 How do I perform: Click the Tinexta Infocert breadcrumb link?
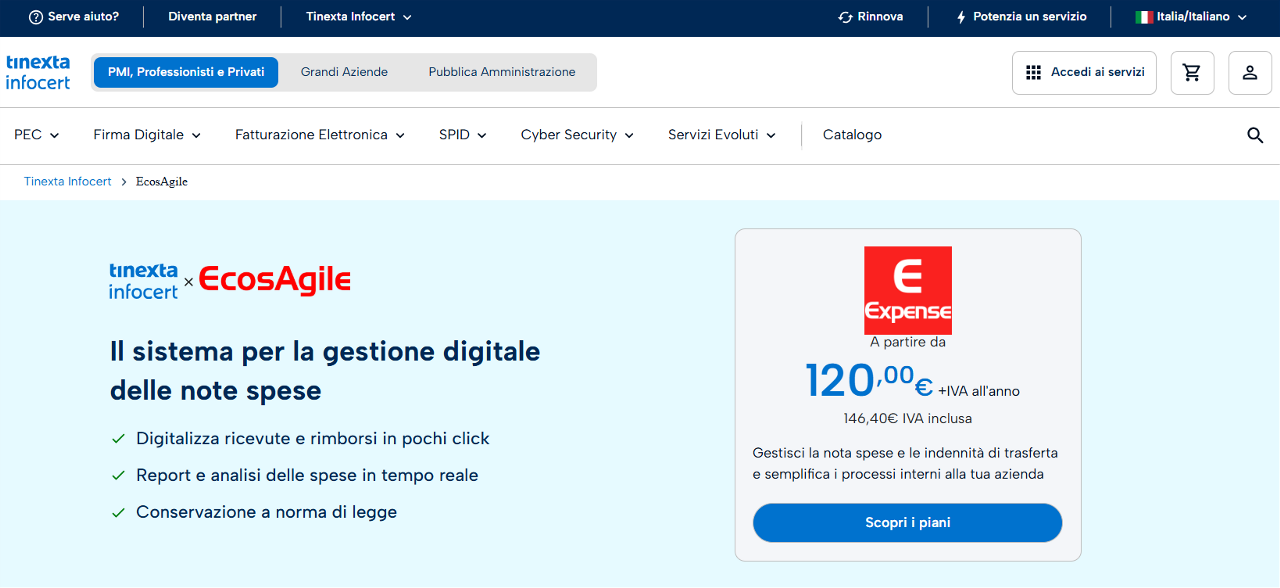point(68,182)
